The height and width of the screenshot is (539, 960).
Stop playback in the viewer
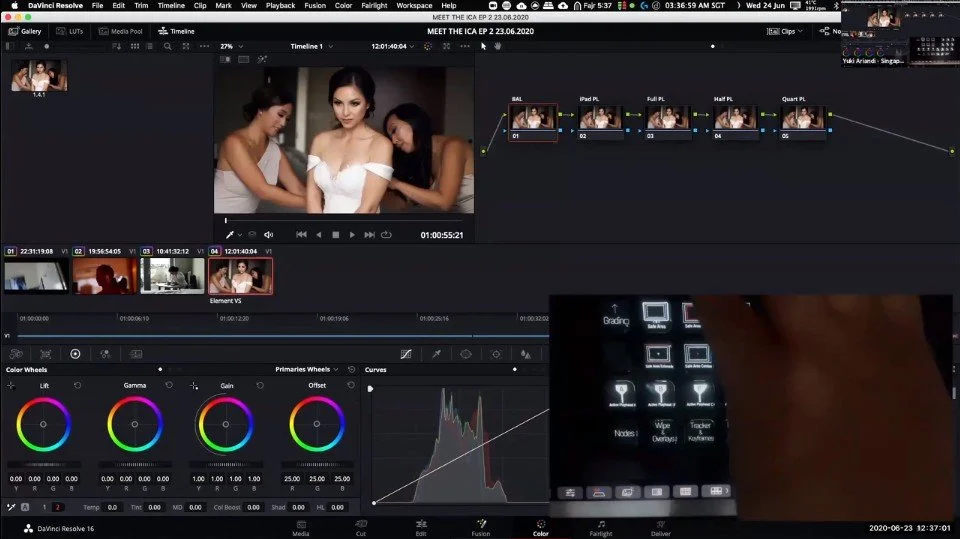coord(336,235)
